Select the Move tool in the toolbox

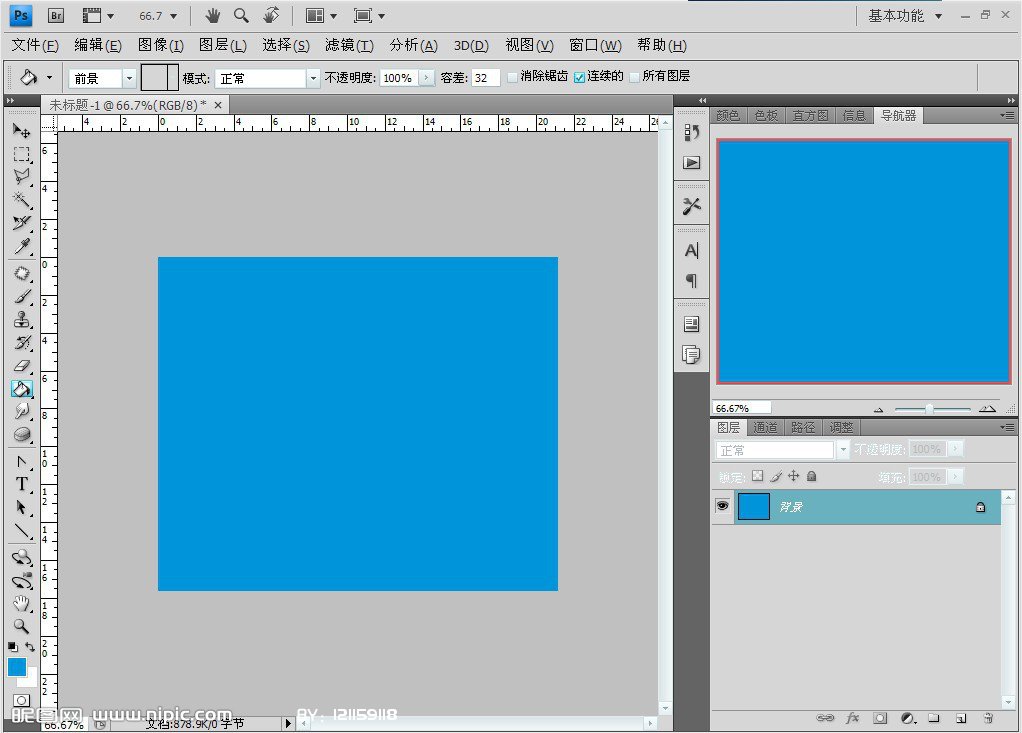pyautogui.click(x=21, y=131)
